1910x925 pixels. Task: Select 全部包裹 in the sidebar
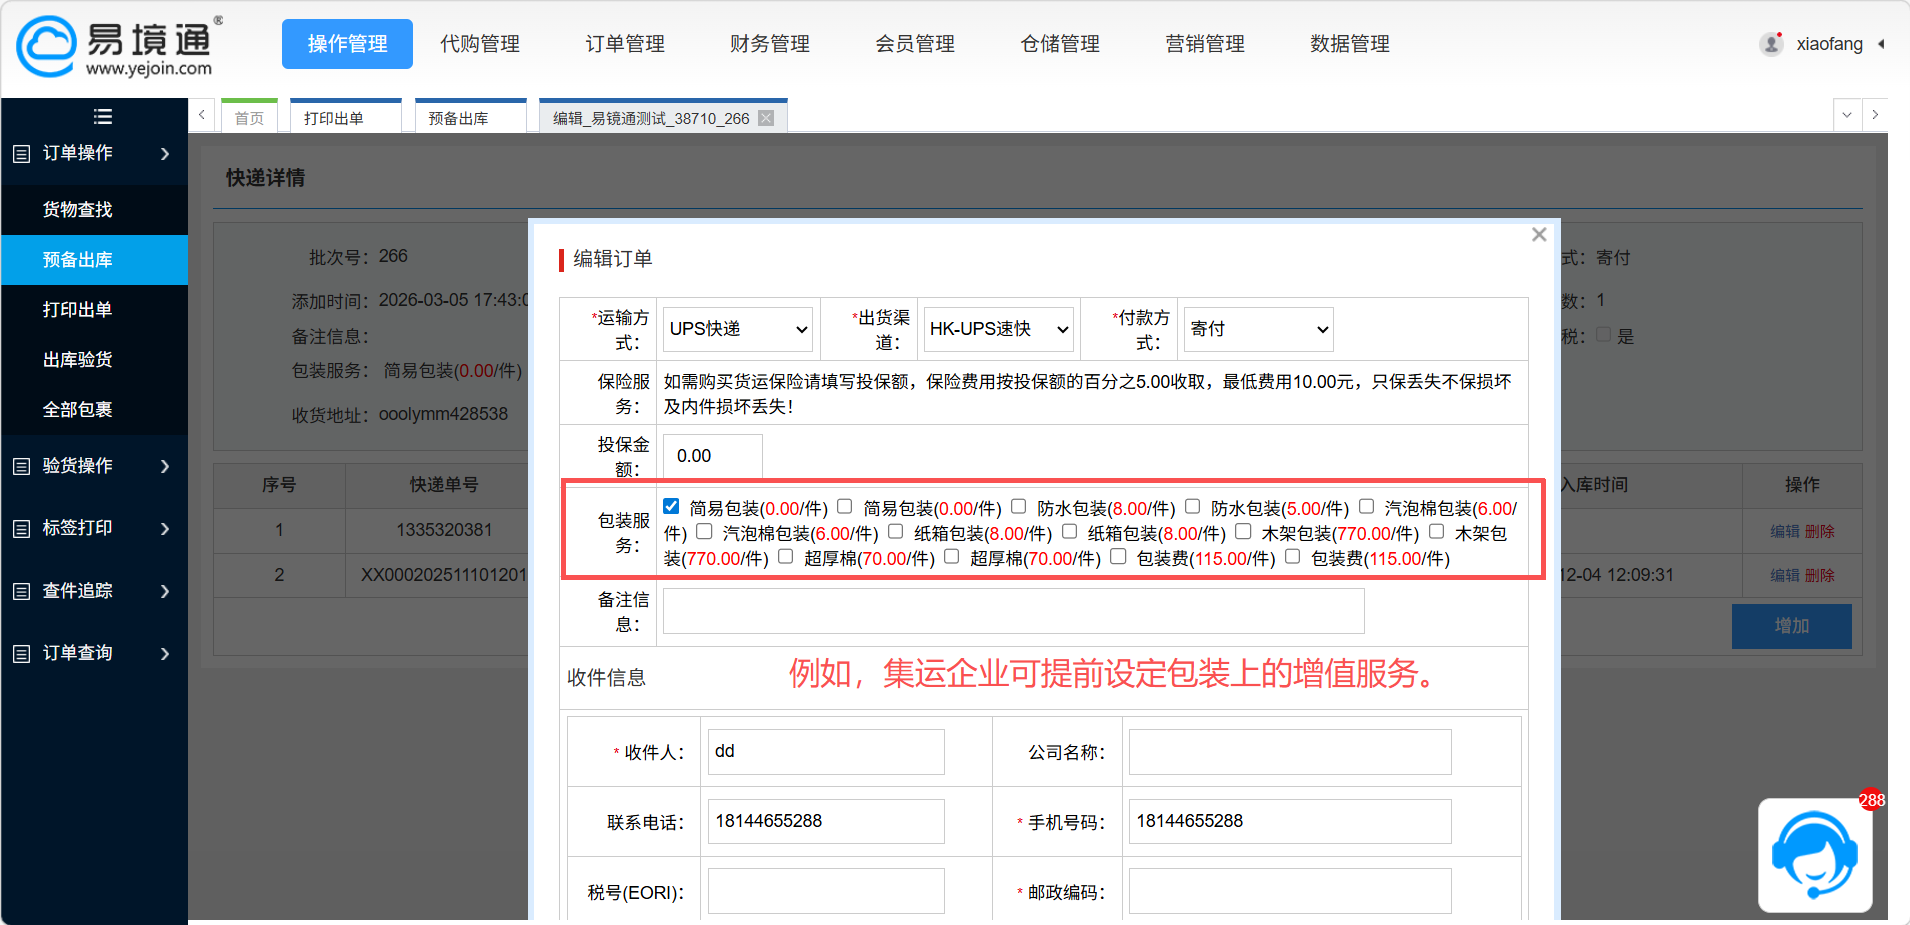(x=94, y=410)
